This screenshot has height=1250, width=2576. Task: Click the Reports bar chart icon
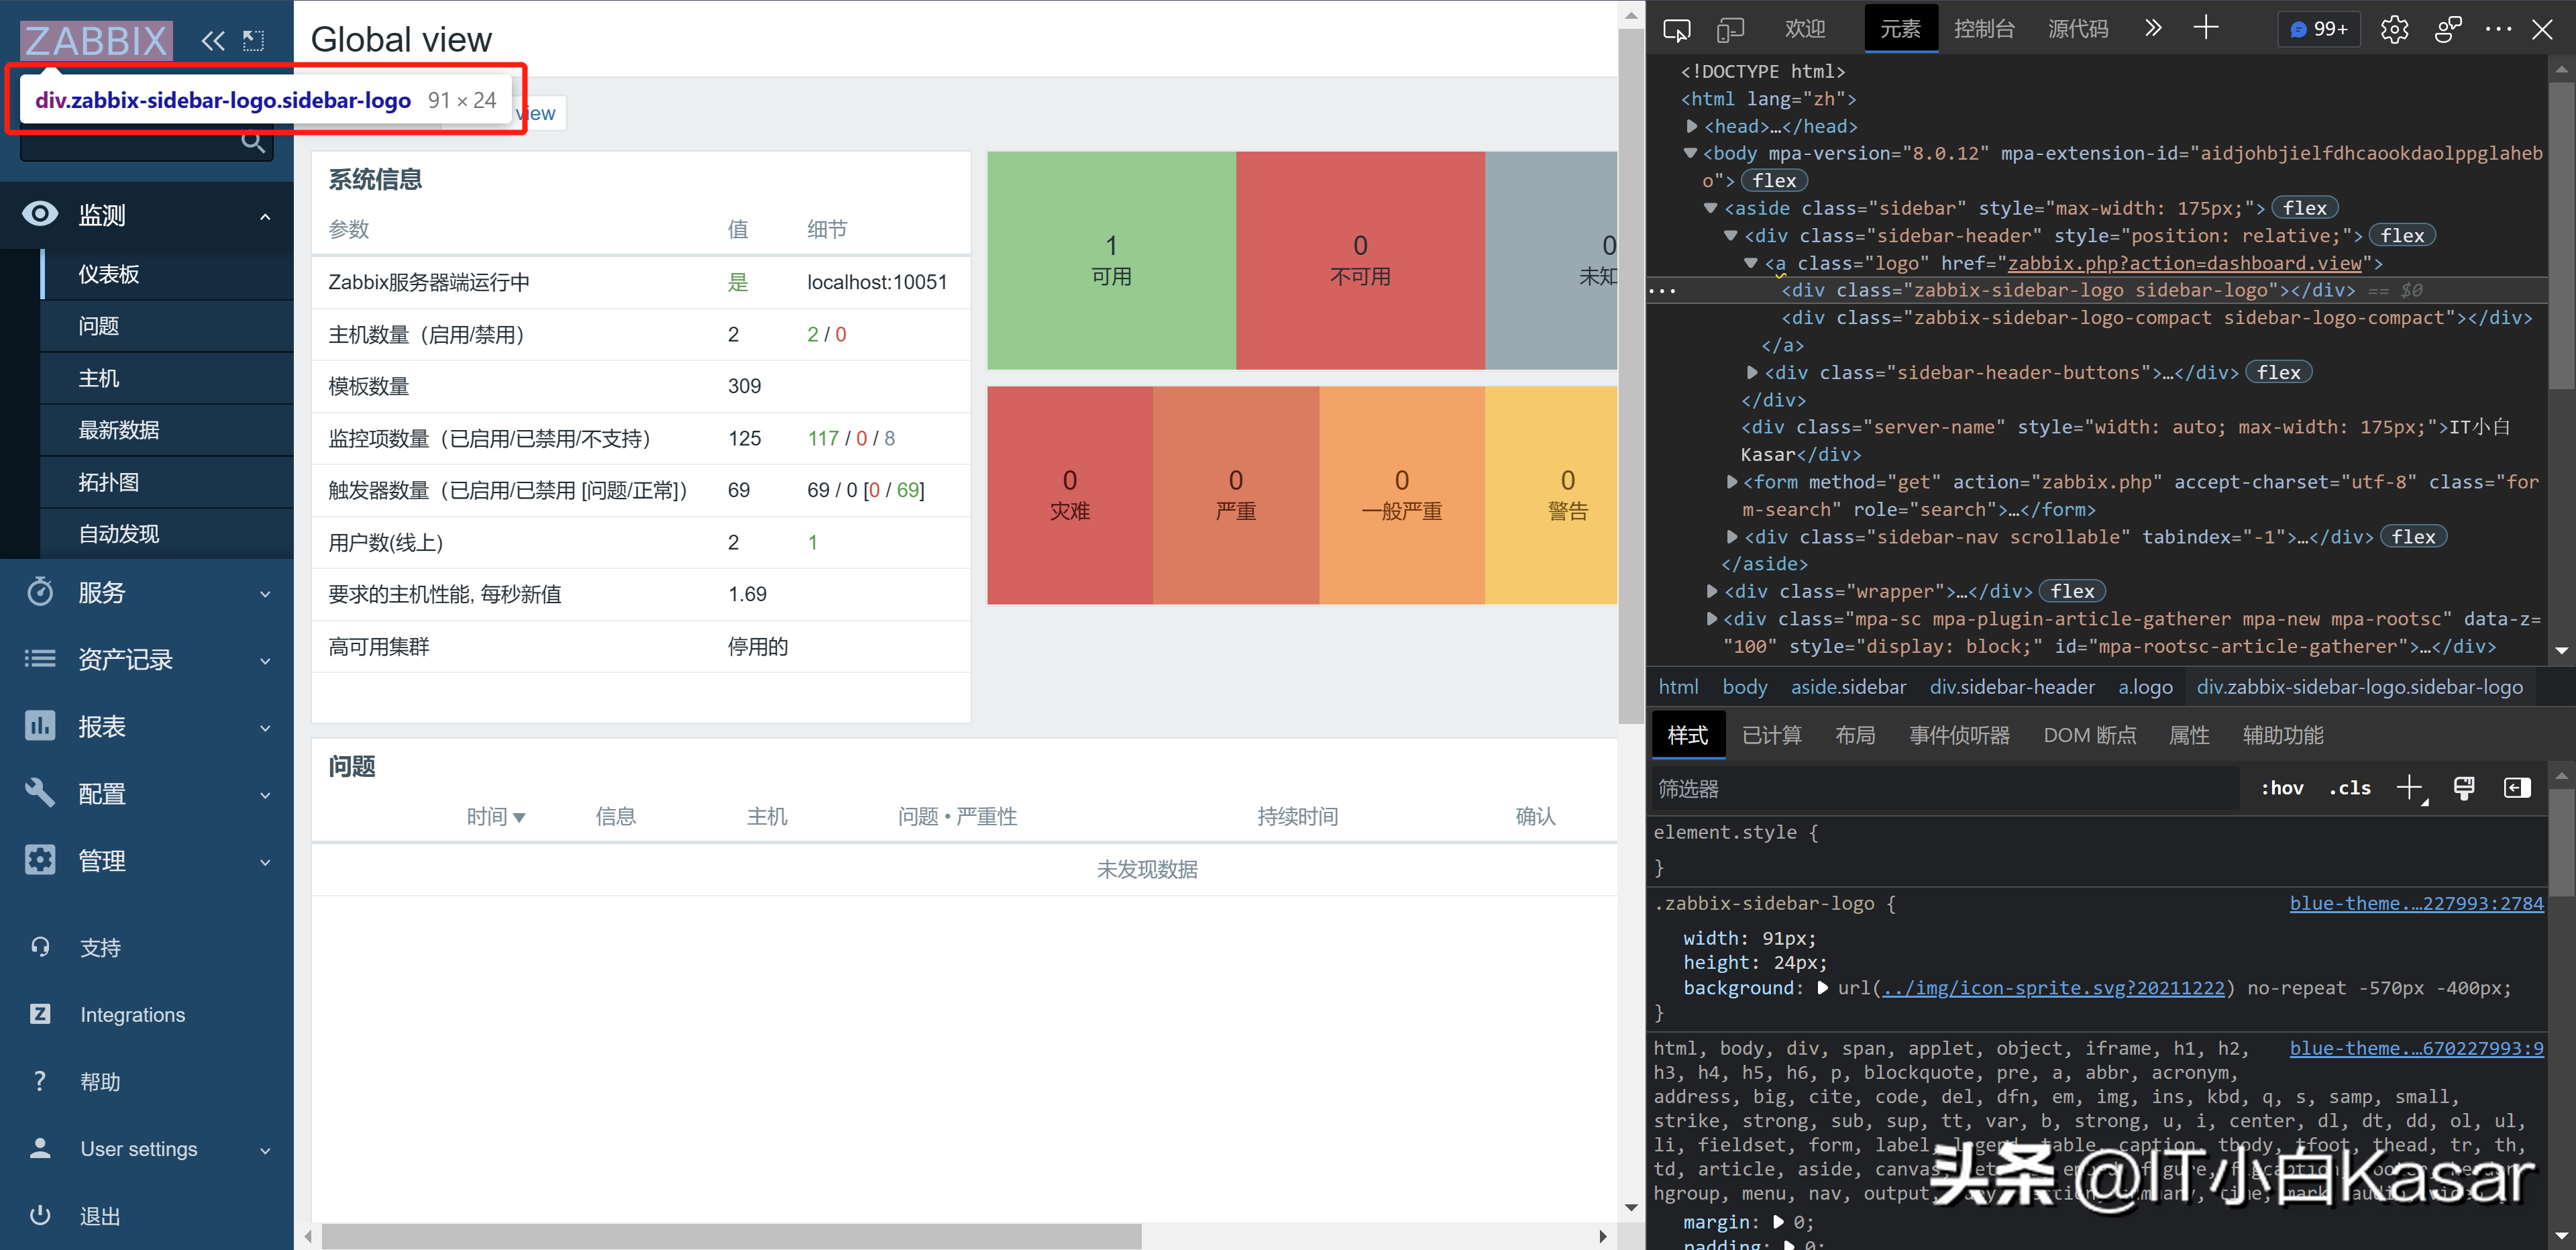40,726
